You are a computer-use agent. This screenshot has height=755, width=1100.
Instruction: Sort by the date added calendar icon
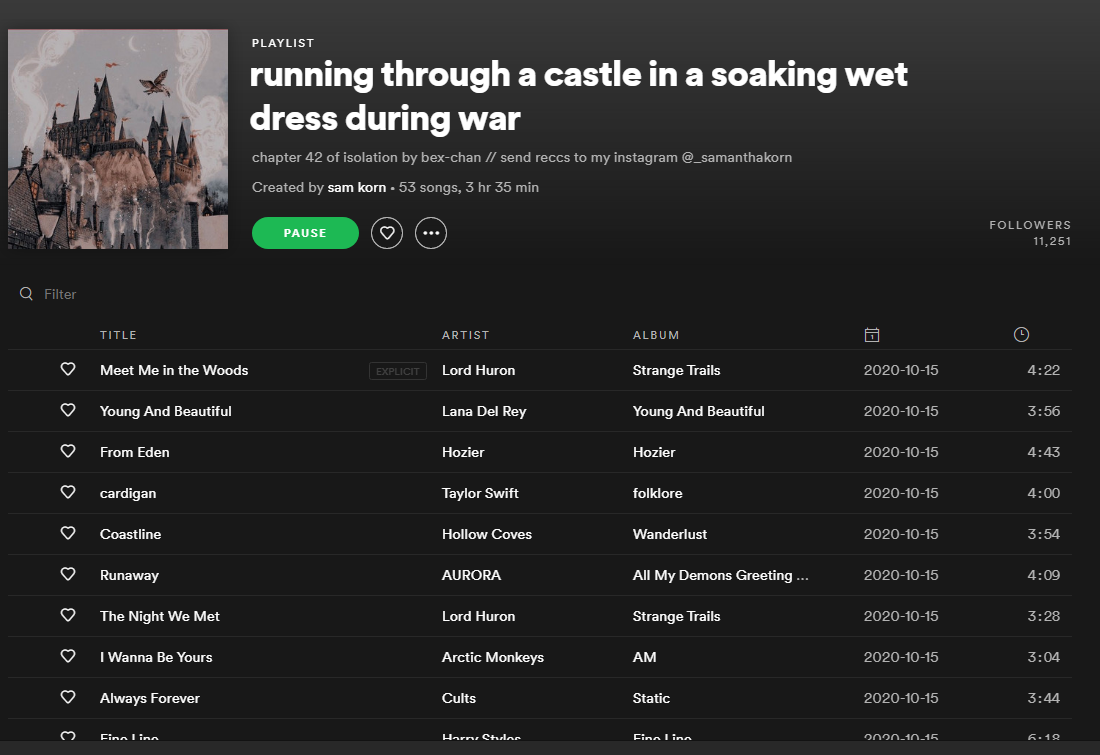(x=872, y=335)
